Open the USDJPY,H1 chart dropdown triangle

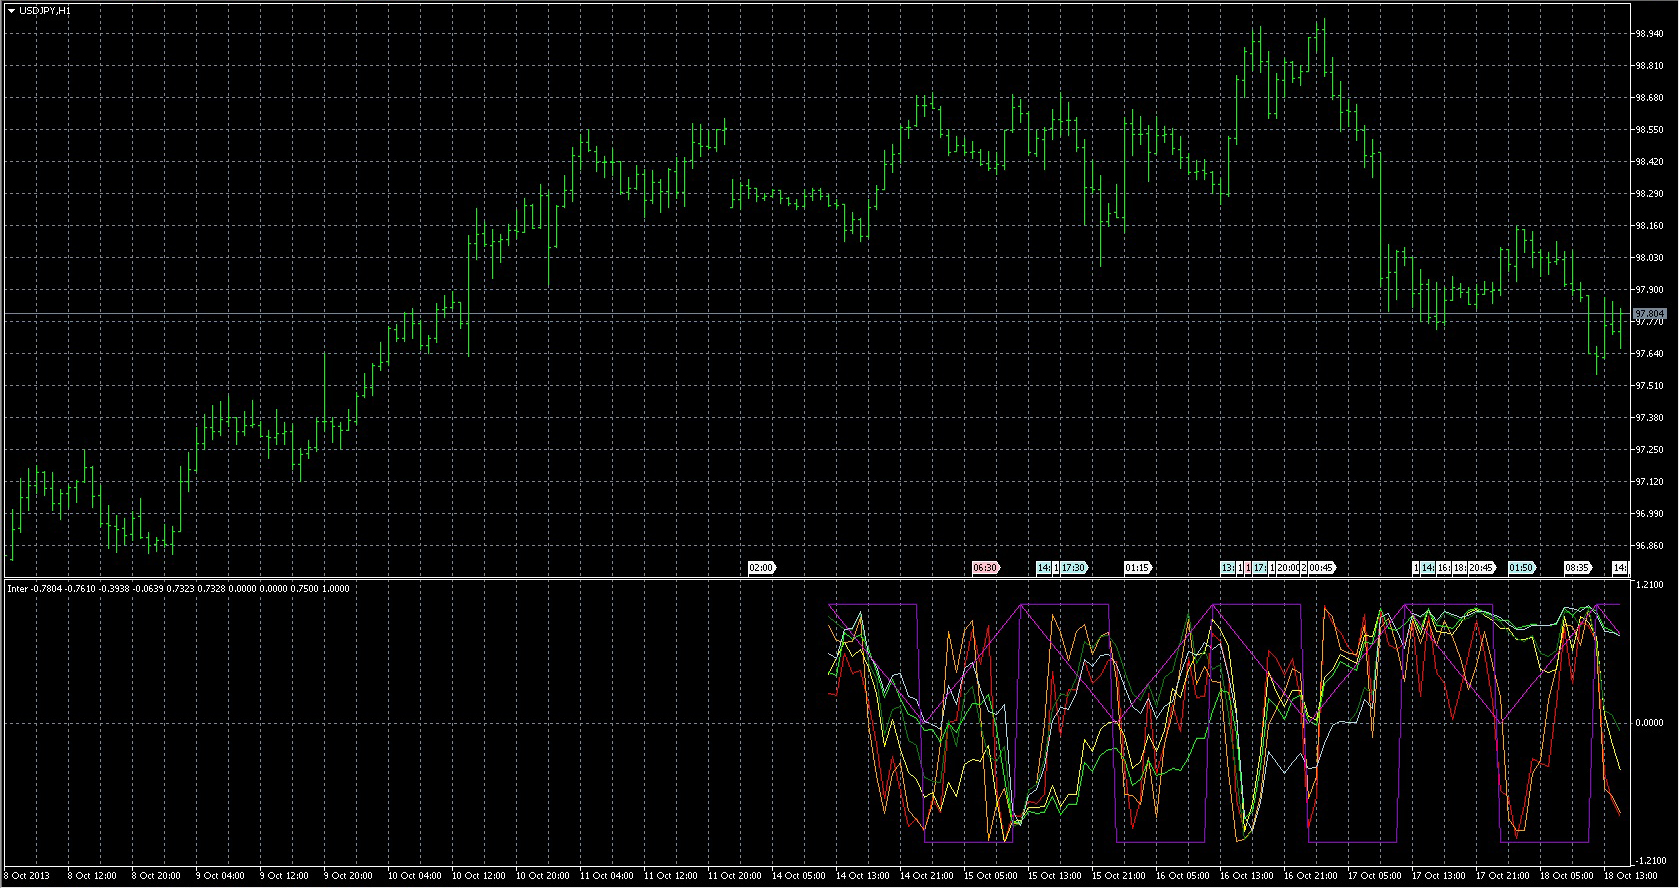[11, 10]
